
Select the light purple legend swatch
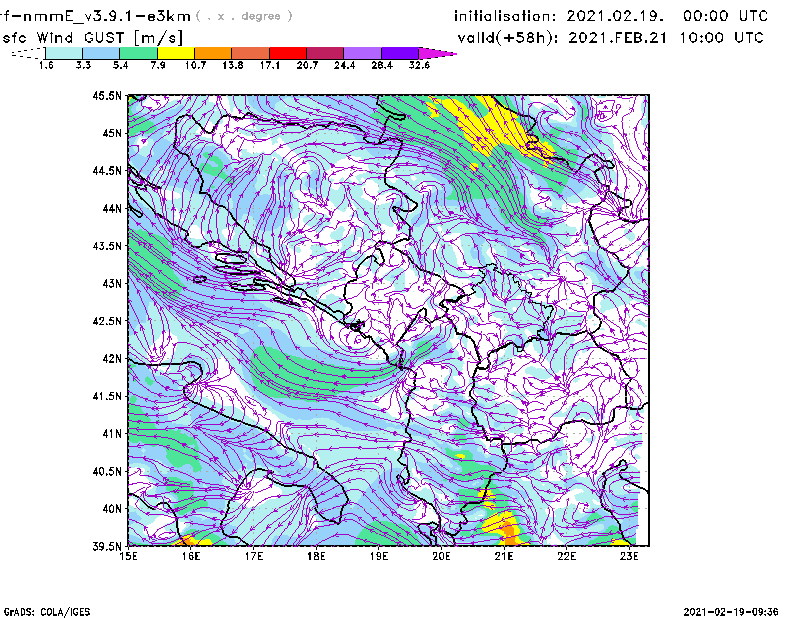pyautogui.click(x=362, y=53)
